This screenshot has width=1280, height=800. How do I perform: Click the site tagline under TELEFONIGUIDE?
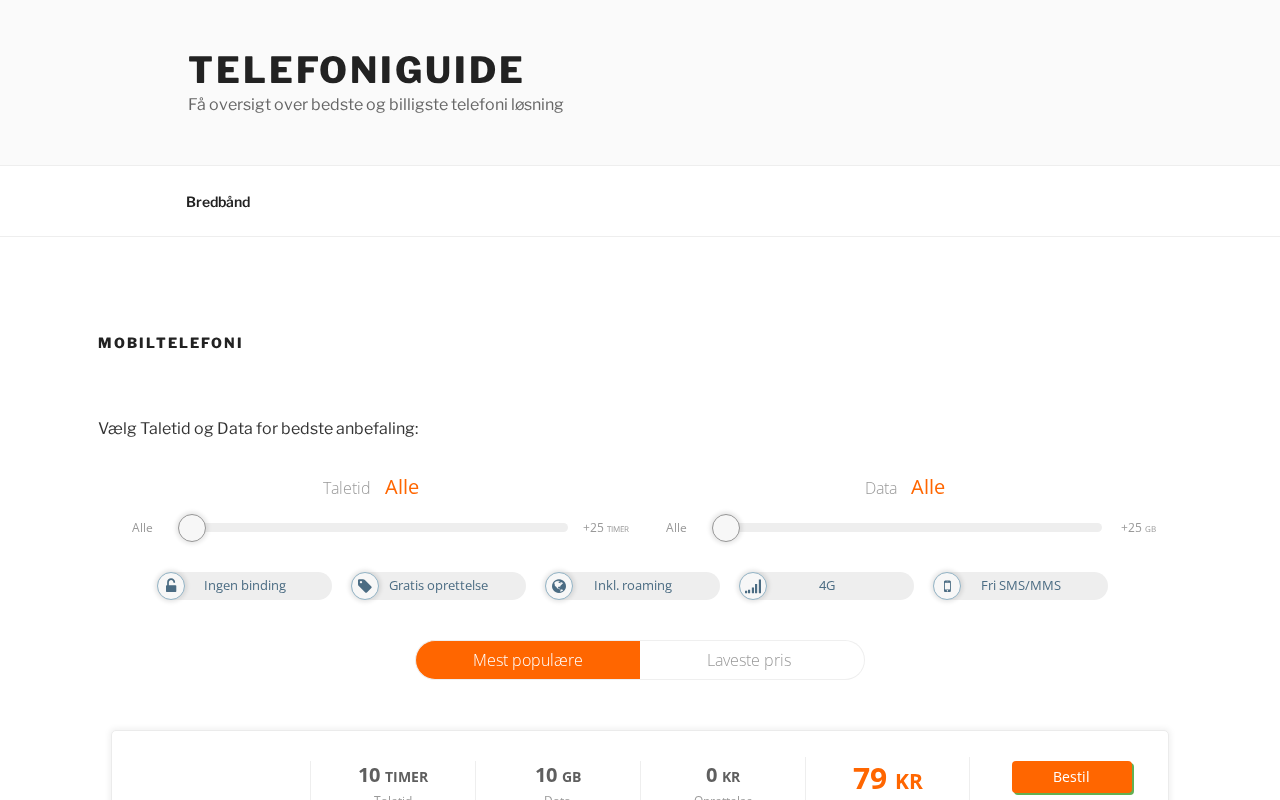(x=376, y=105)
